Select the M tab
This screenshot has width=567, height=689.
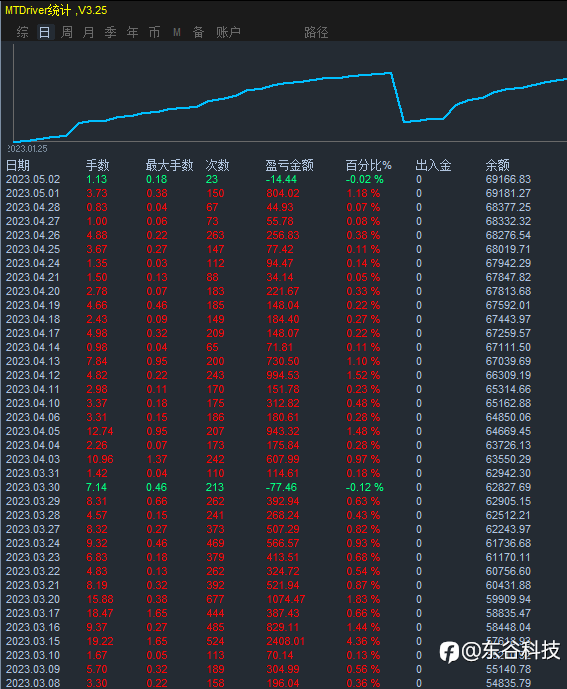coord(177,32)
